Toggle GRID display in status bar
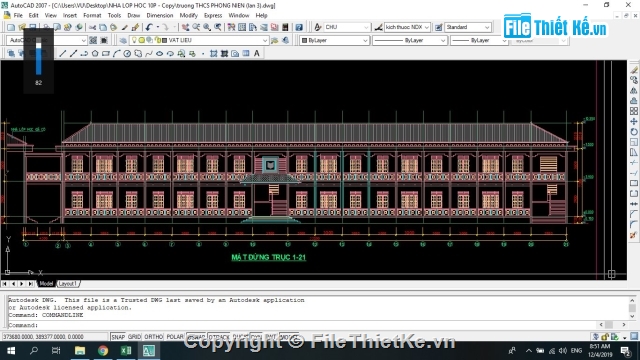640x360 pixels. tap(134, 337)
